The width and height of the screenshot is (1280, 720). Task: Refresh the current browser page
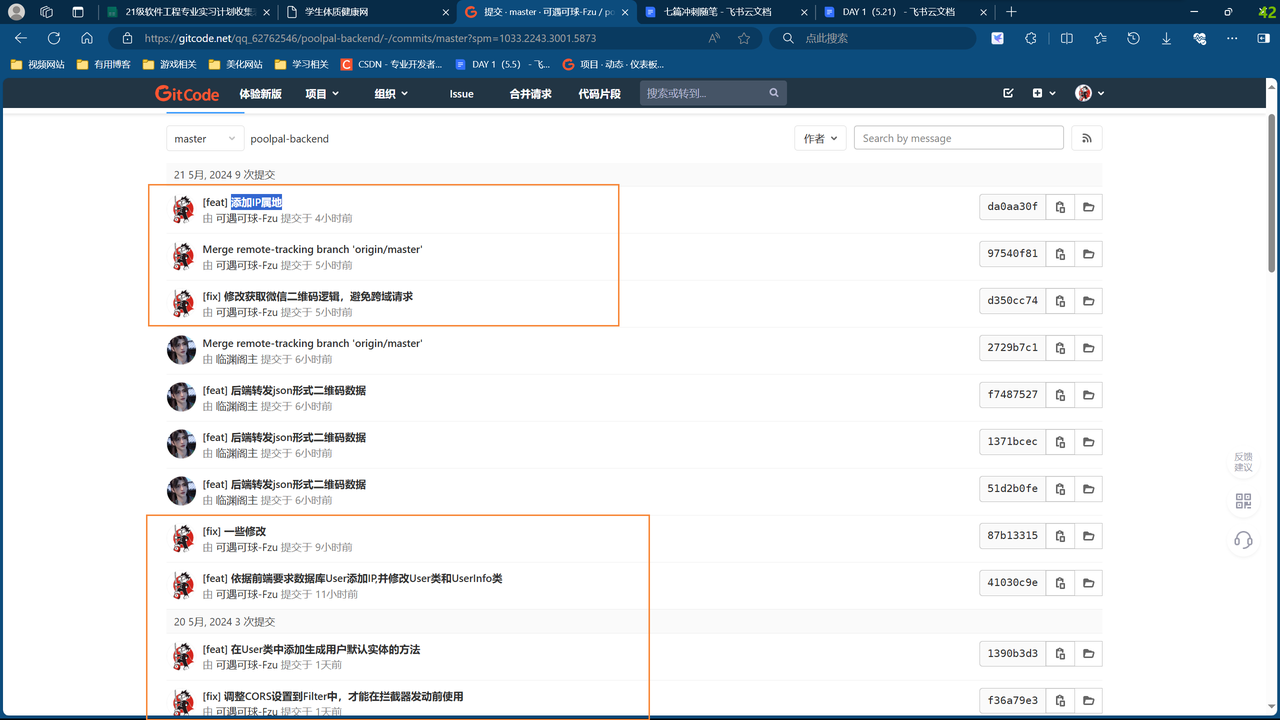tap(54, 38)
